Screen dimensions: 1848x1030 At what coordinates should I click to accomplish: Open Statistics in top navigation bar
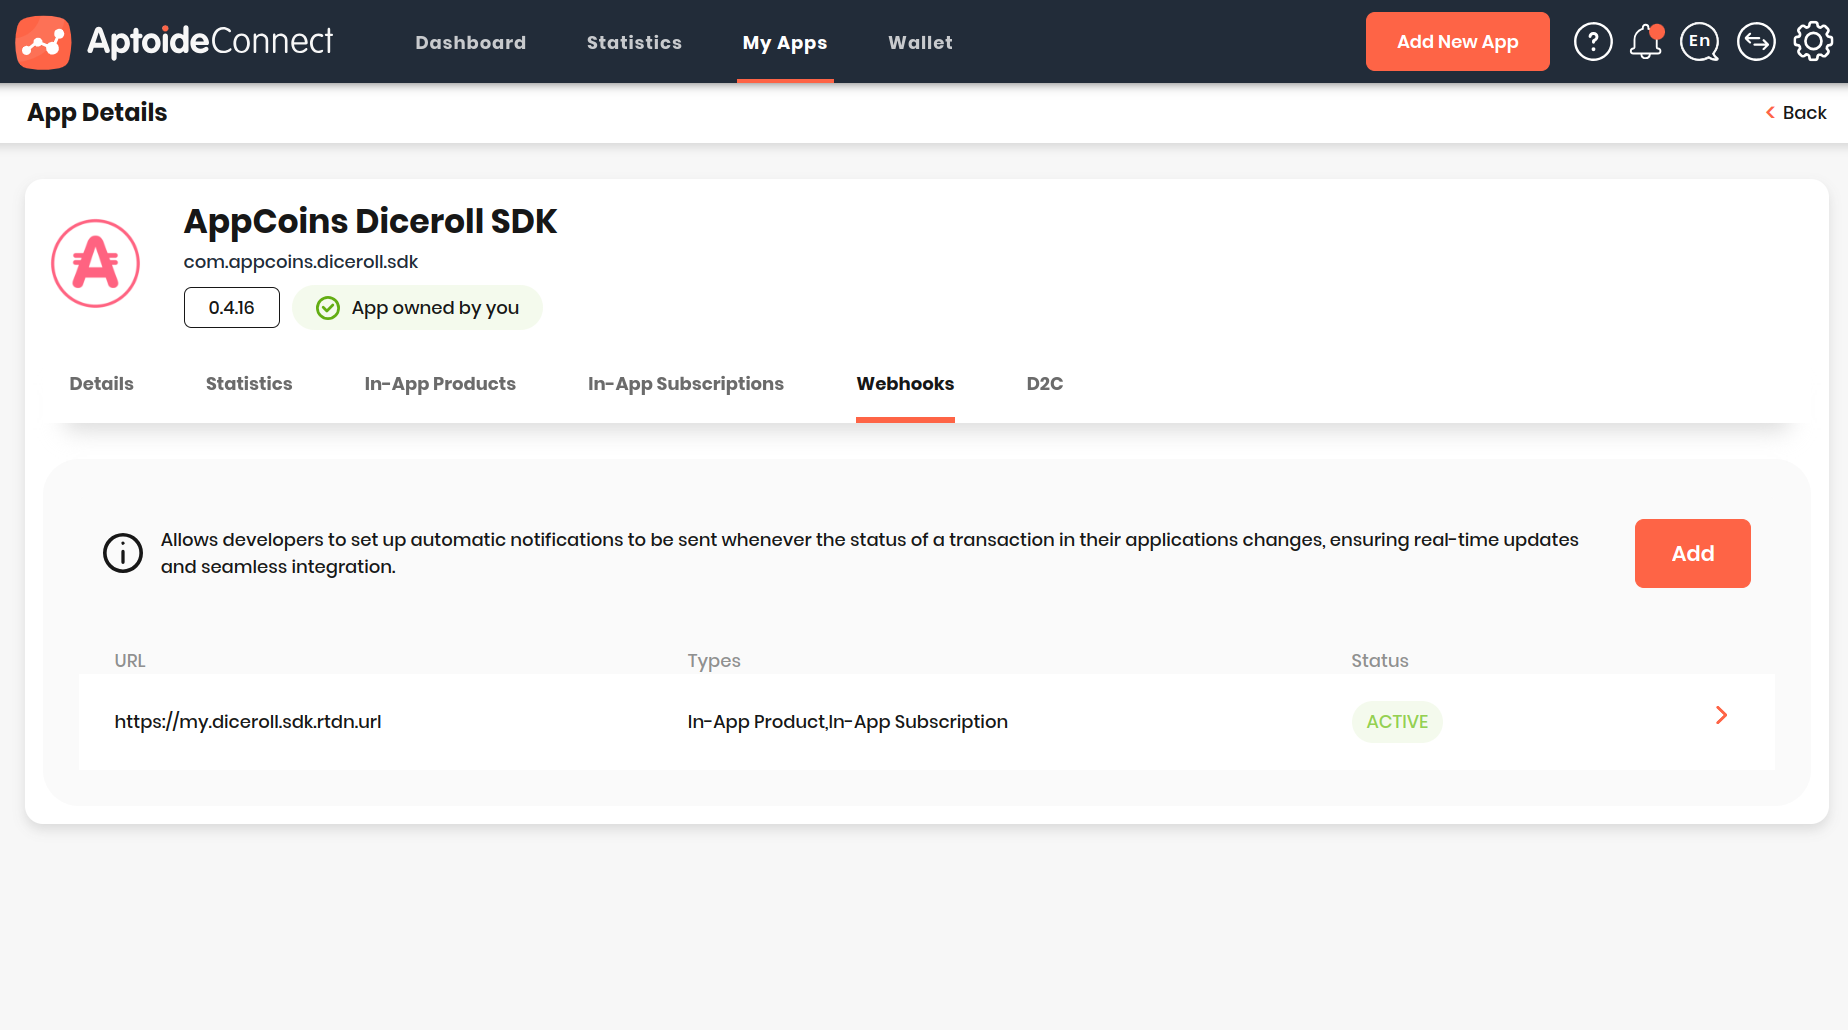(634, 42)
